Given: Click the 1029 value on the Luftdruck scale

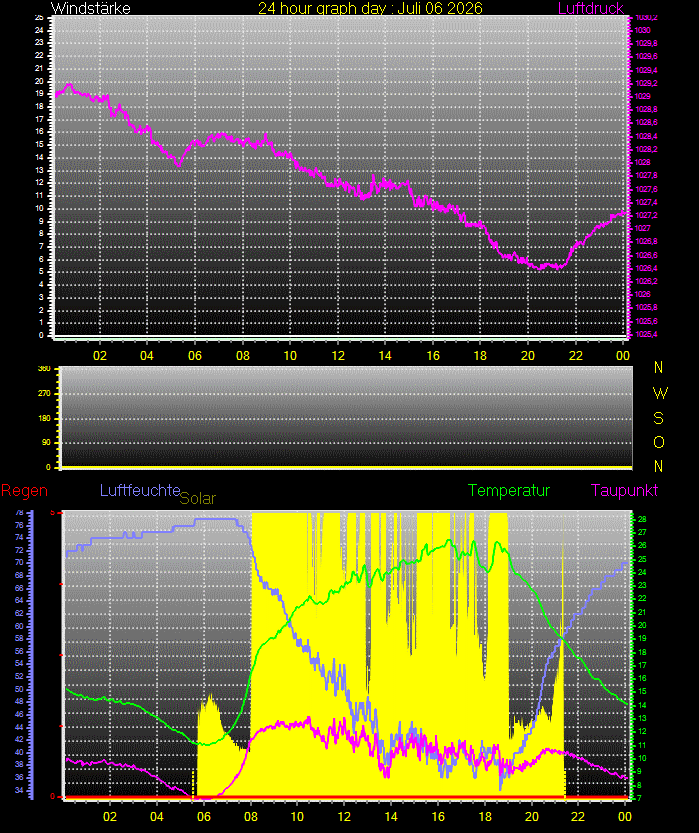Looking at the screenshot, I should [x=643, y=96].
